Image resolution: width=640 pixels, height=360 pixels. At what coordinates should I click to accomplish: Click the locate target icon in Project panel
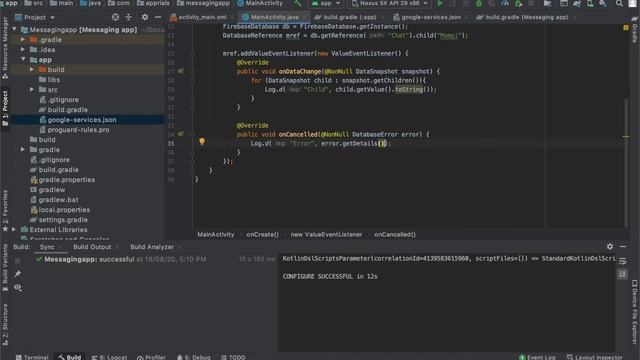click(x=116, y=17)
